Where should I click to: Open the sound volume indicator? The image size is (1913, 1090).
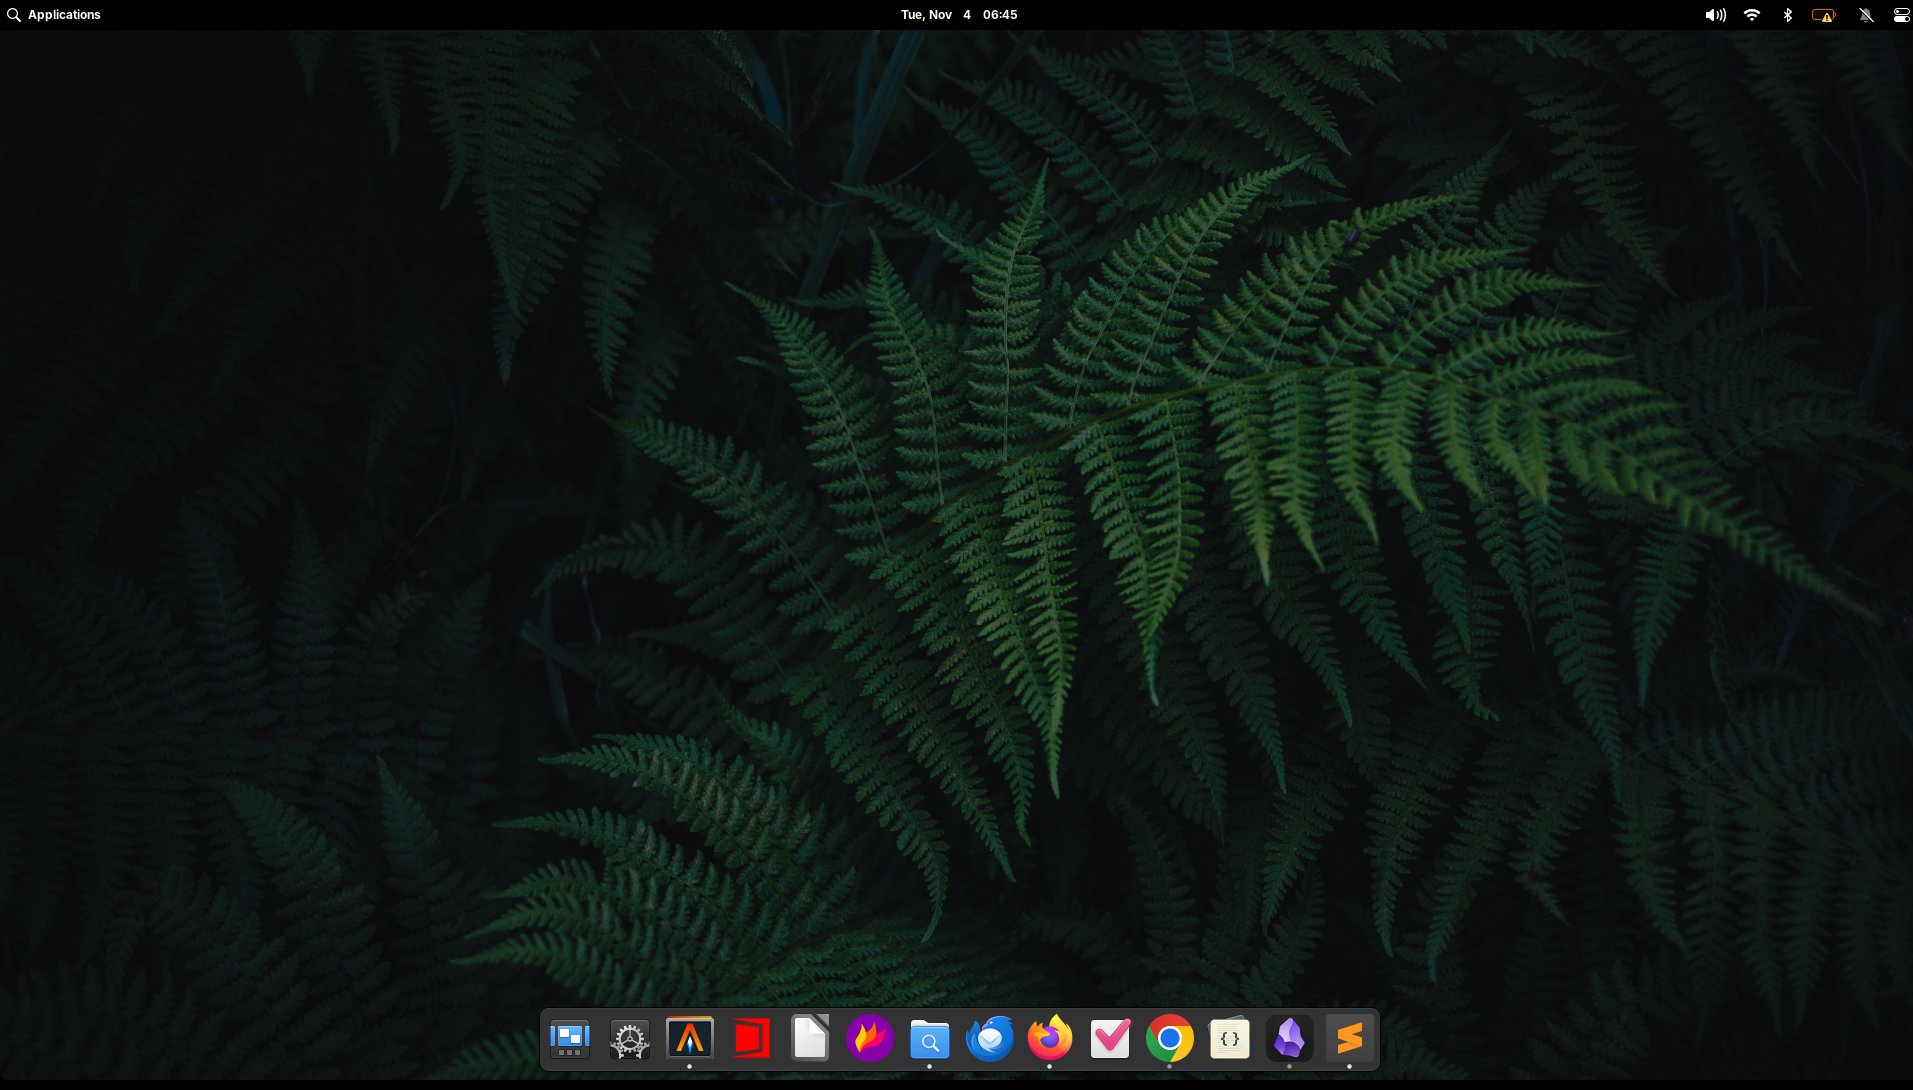tap(1715, 15)
